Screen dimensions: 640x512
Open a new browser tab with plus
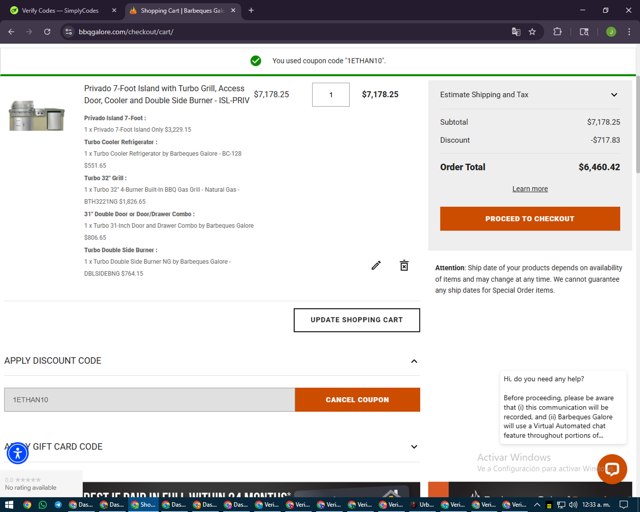tap(251, 11)
